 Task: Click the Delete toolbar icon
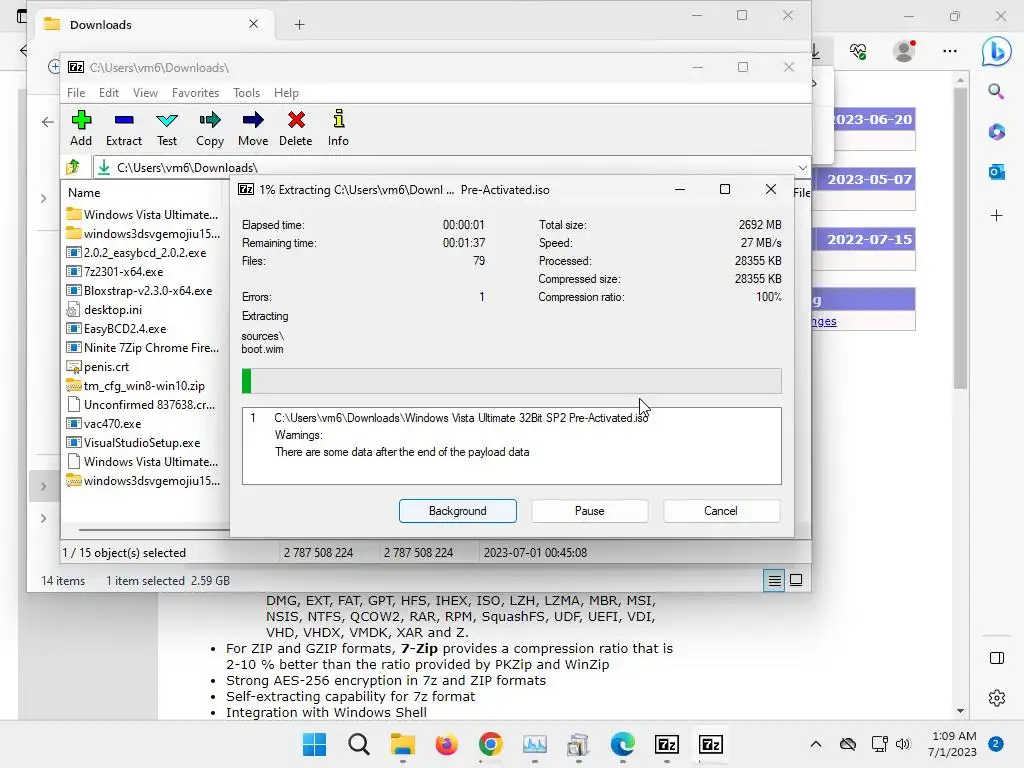(x=296, y=128)
